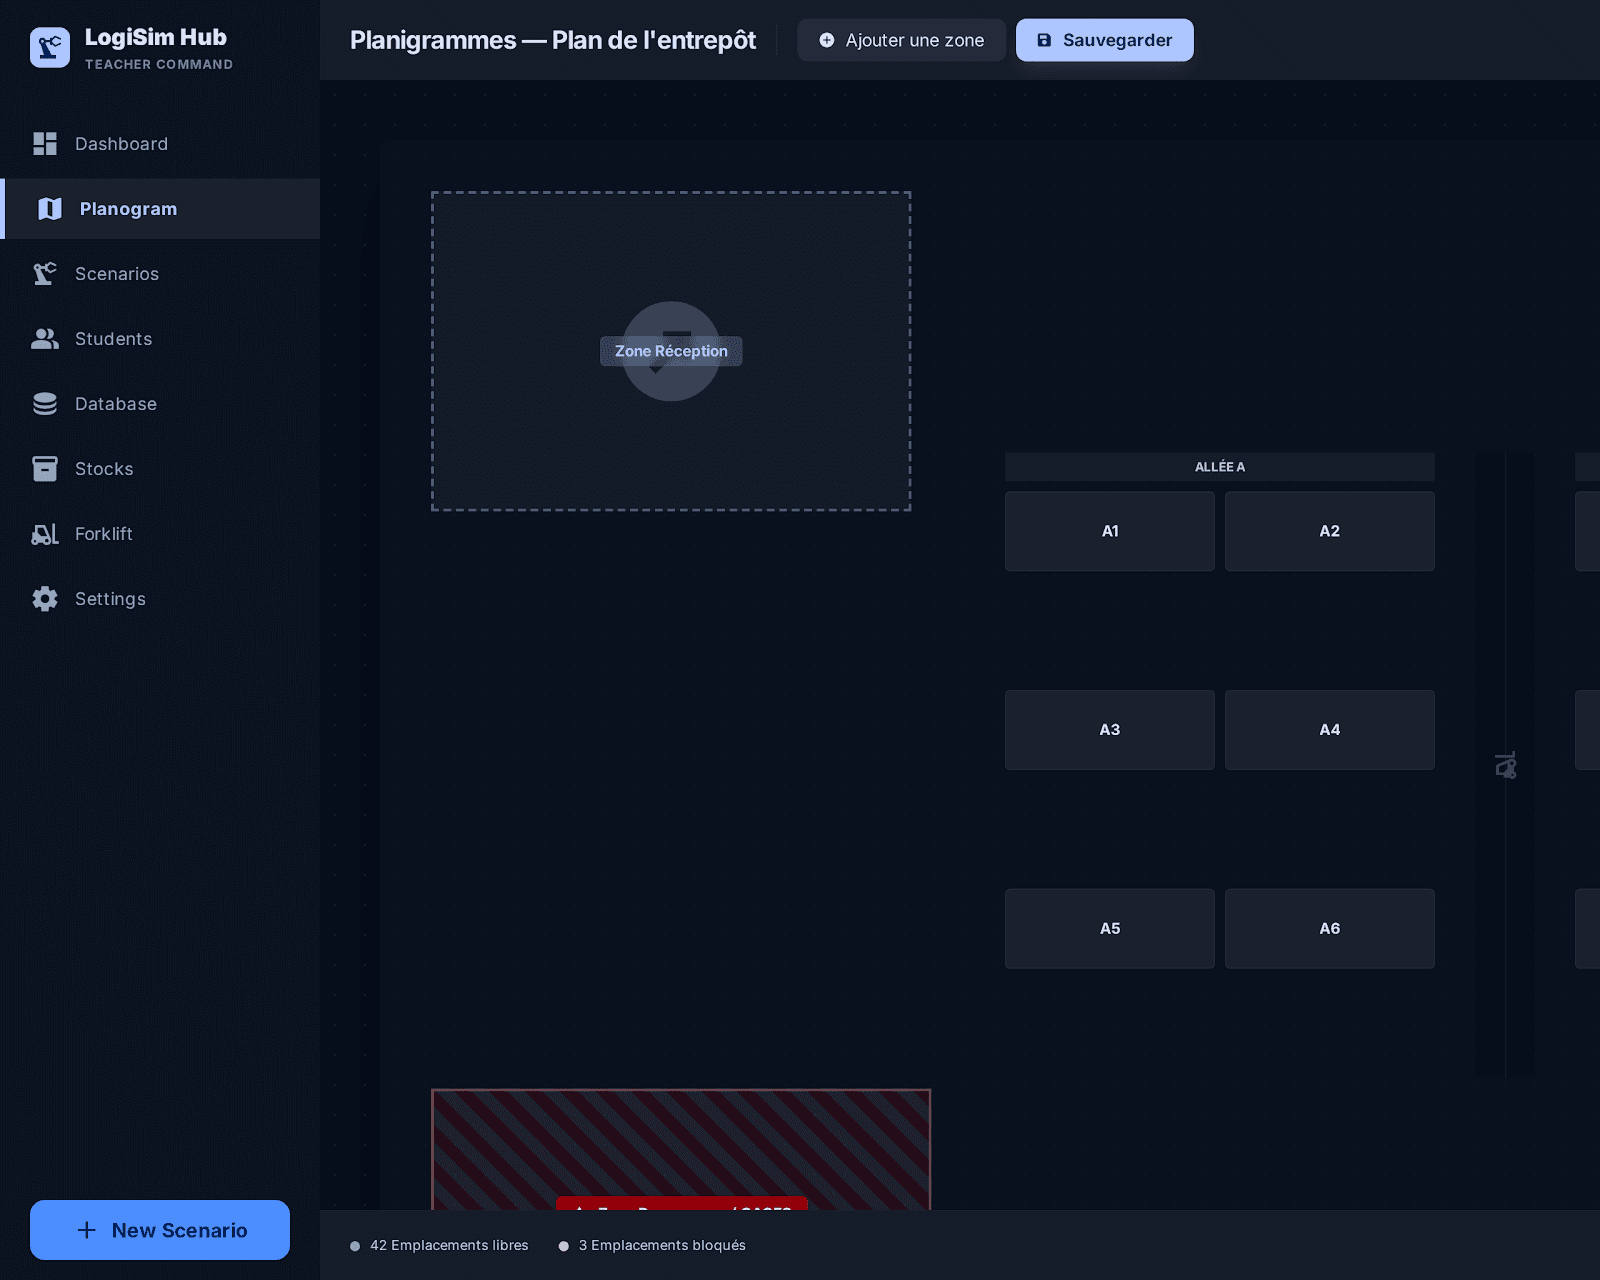The height and width of the screenshot is (1280, 1600).
Task: Select the red hatched danger zone
Action: pyautogui.click(x=681, y=1150)
